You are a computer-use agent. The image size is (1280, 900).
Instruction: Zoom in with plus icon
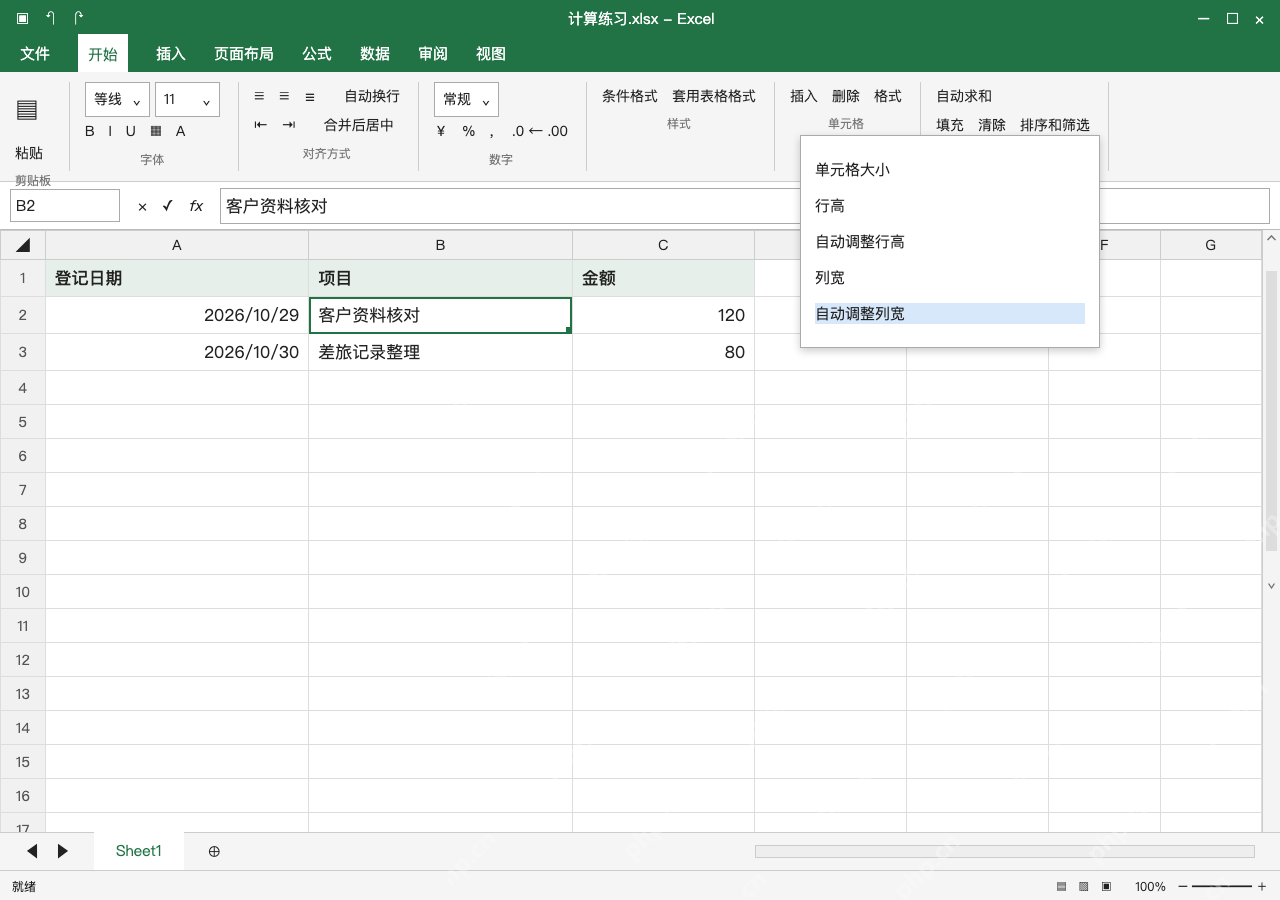[x=1262, y=886]
